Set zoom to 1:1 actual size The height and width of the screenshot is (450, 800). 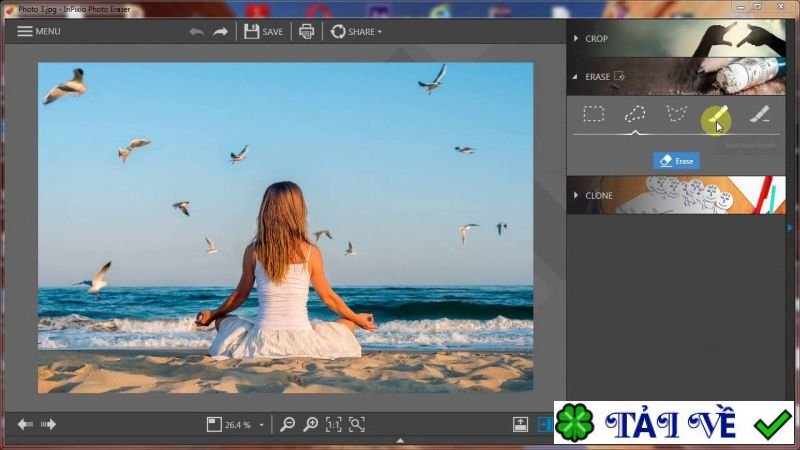point(334,424)
